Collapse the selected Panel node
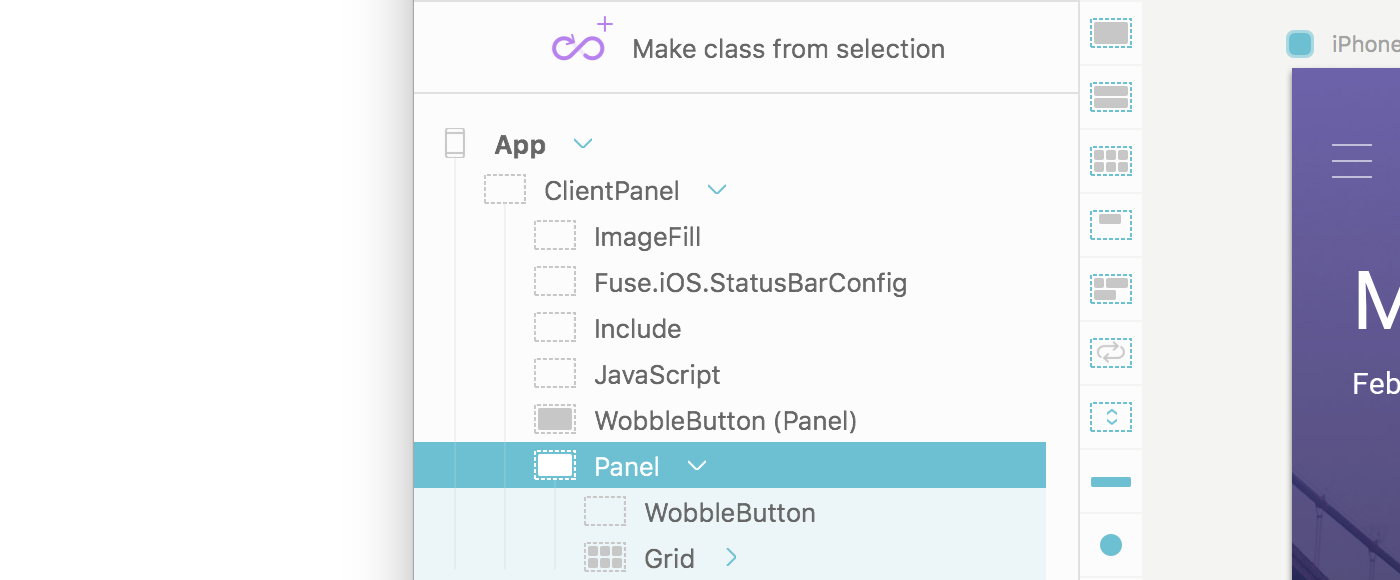Image resolution: width=1400 pixels, height=580 pixels. [697, 466]
